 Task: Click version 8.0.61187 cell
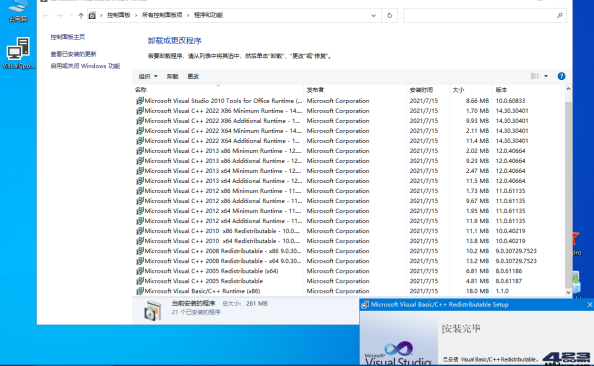(x=509, y=281)
